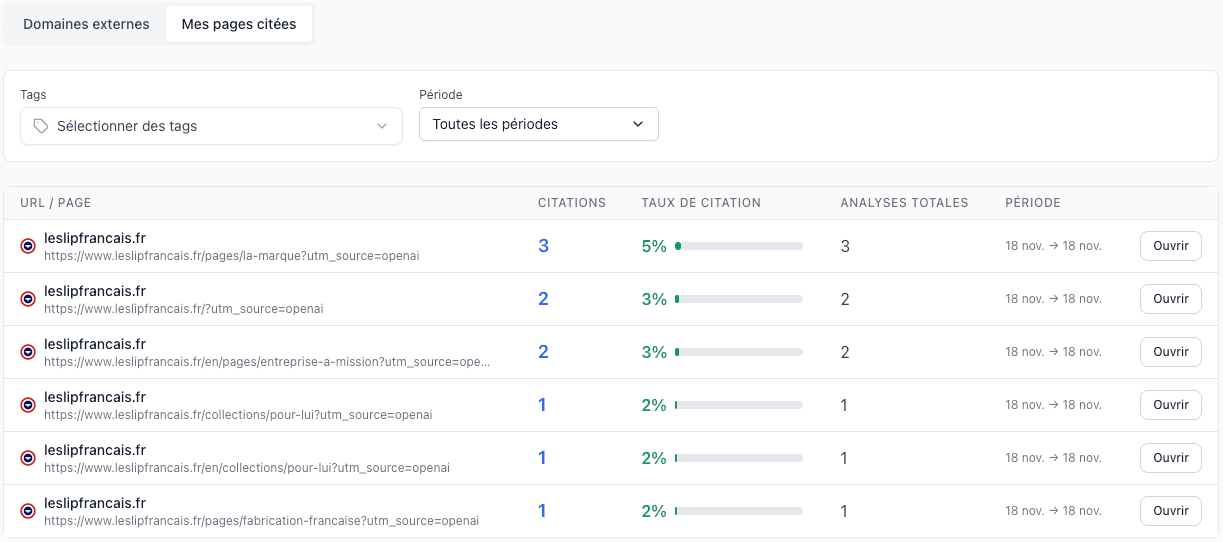Open the Sélectionner des tags dropdown

coord(211,126)
